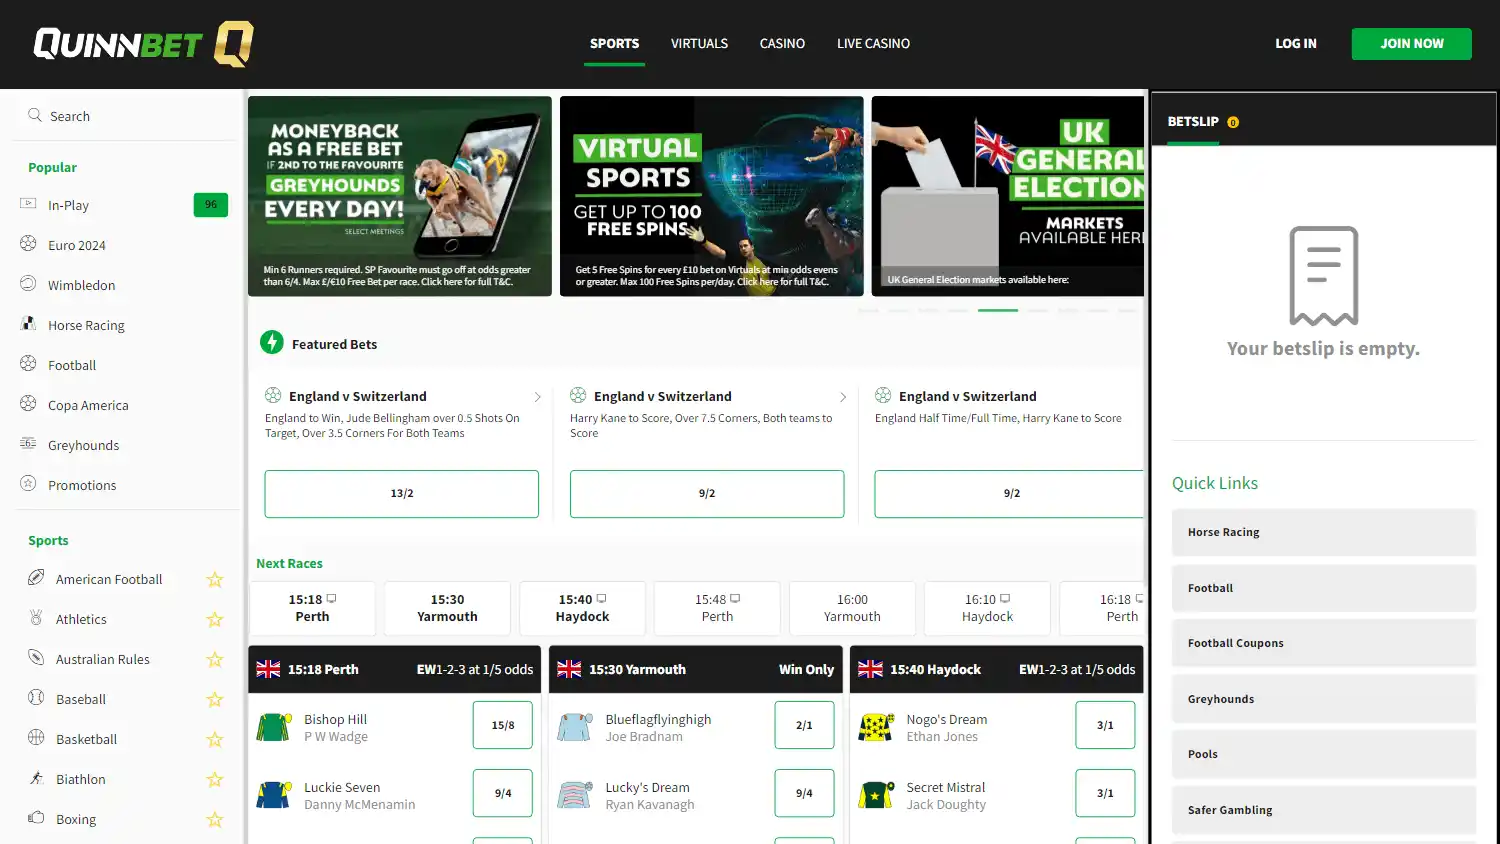Click Secret Mistral jockey silks icon

(876, 795)
